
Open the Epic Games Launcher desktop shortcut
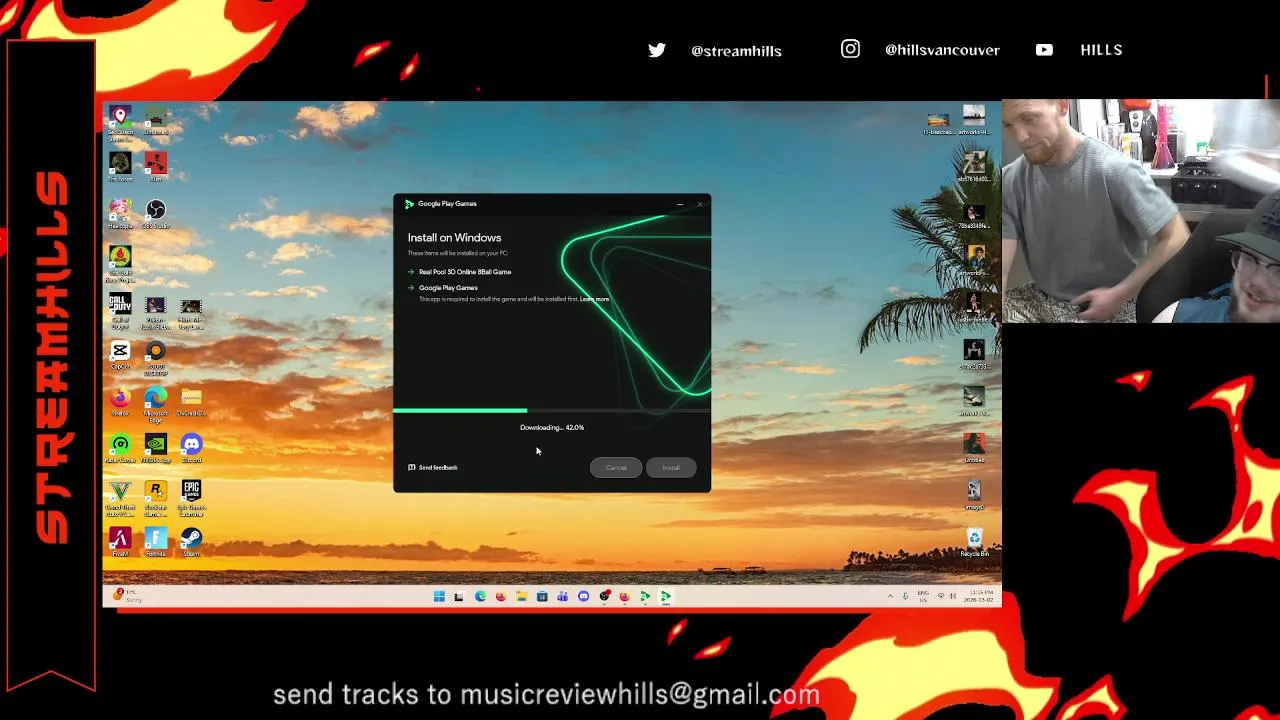(191, 497)
